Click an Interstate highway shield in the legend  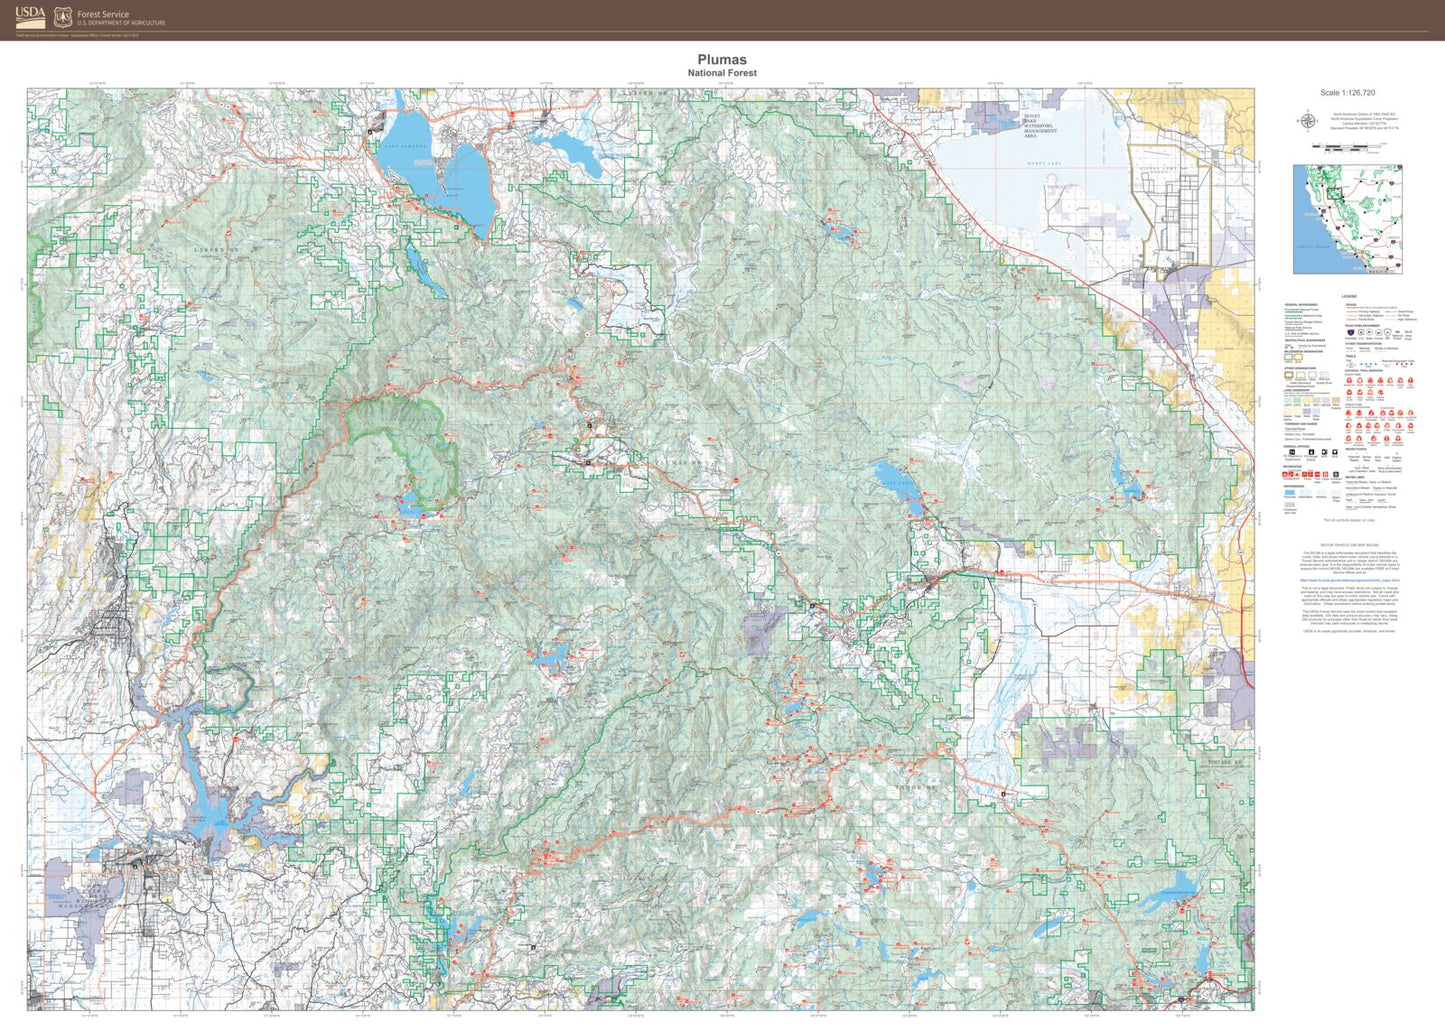click(1351, 333)
